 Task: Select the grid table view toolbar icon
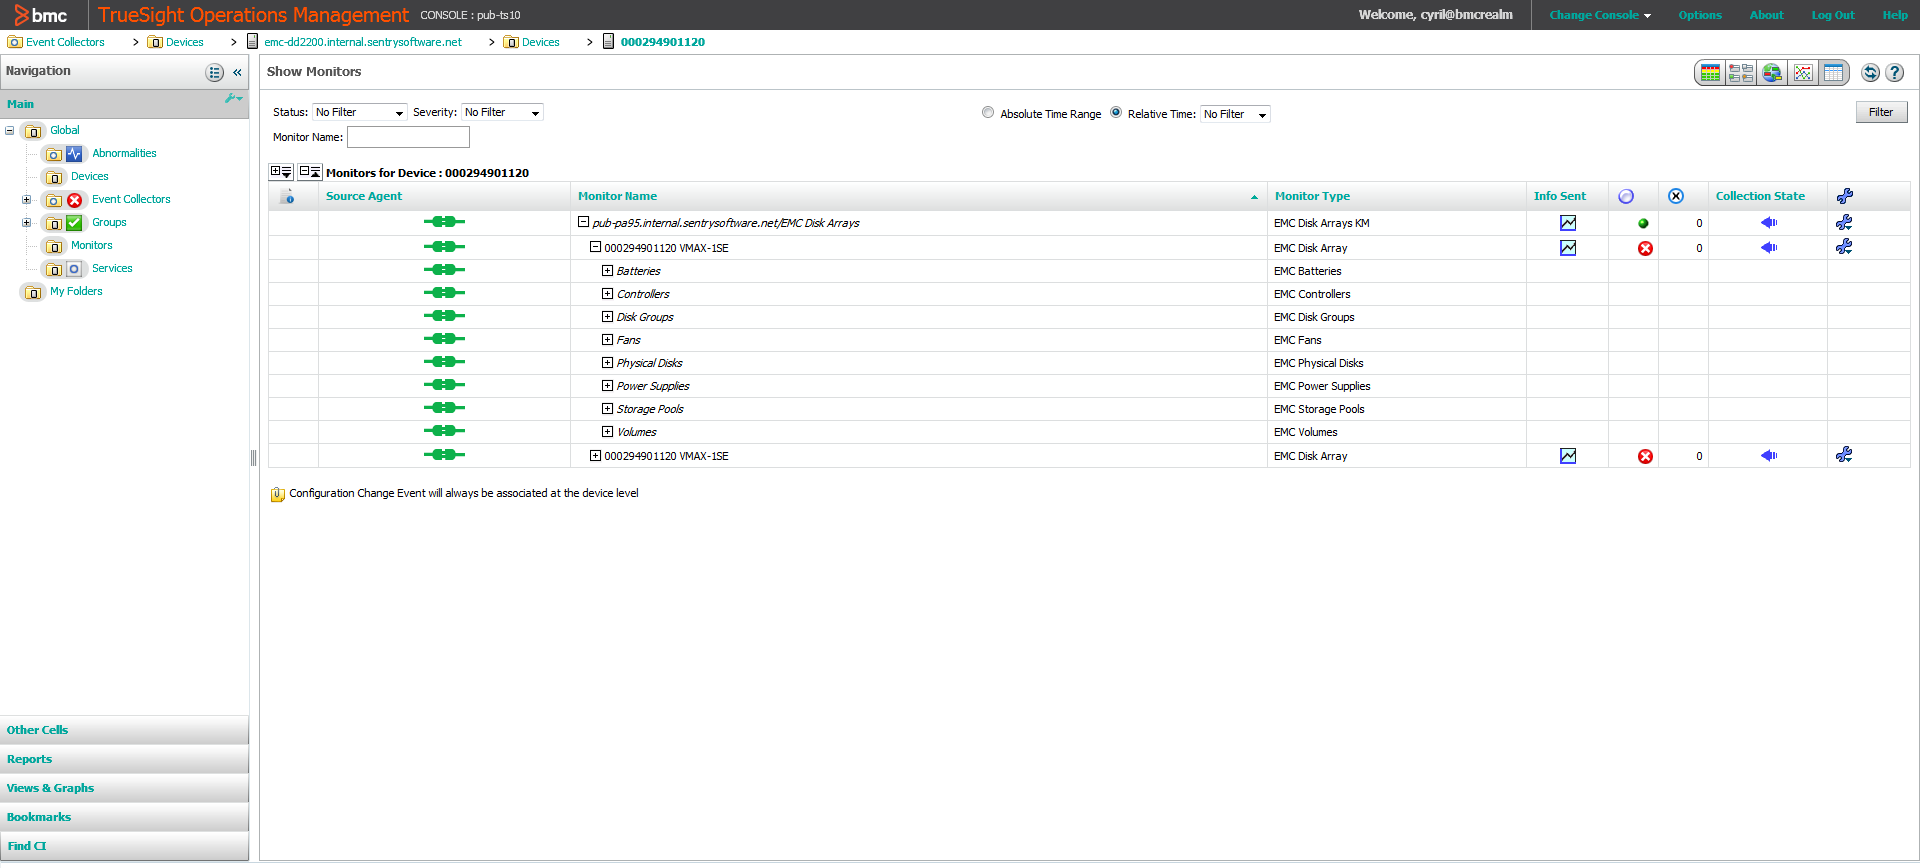[1833, 73]
